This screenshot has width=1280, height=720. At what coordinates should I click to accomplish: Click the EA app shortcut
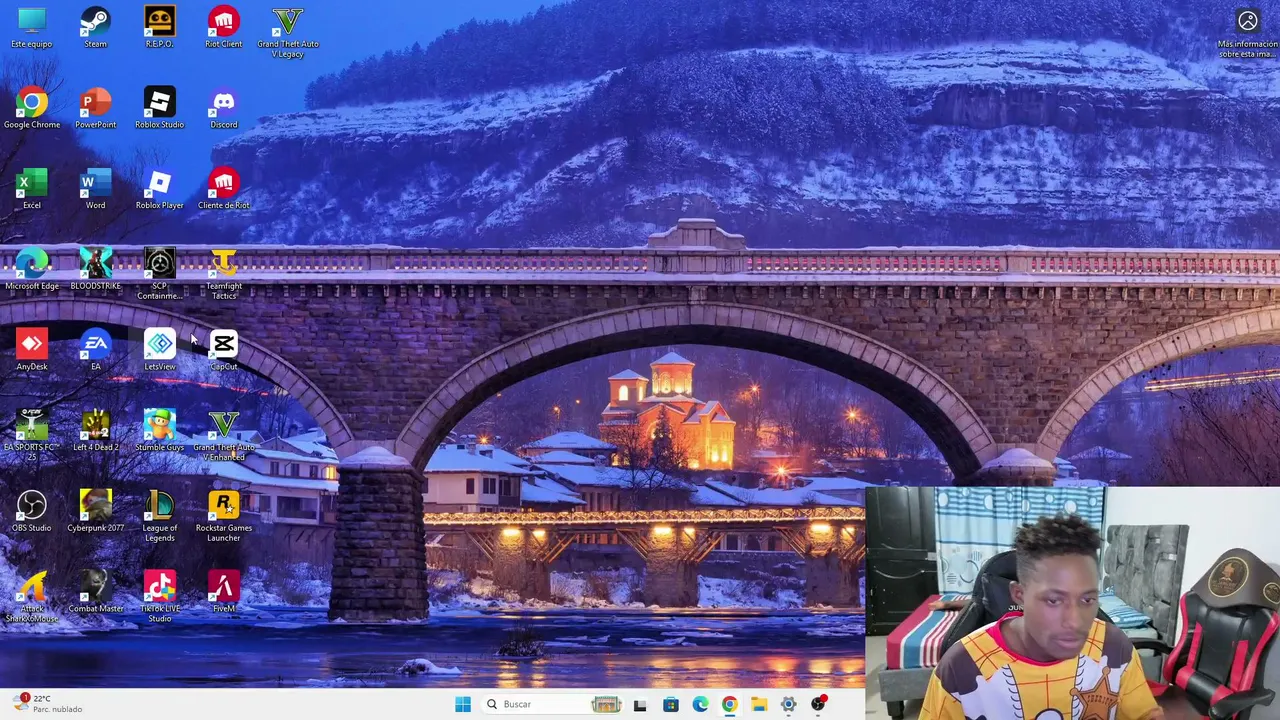coord(95,350)
